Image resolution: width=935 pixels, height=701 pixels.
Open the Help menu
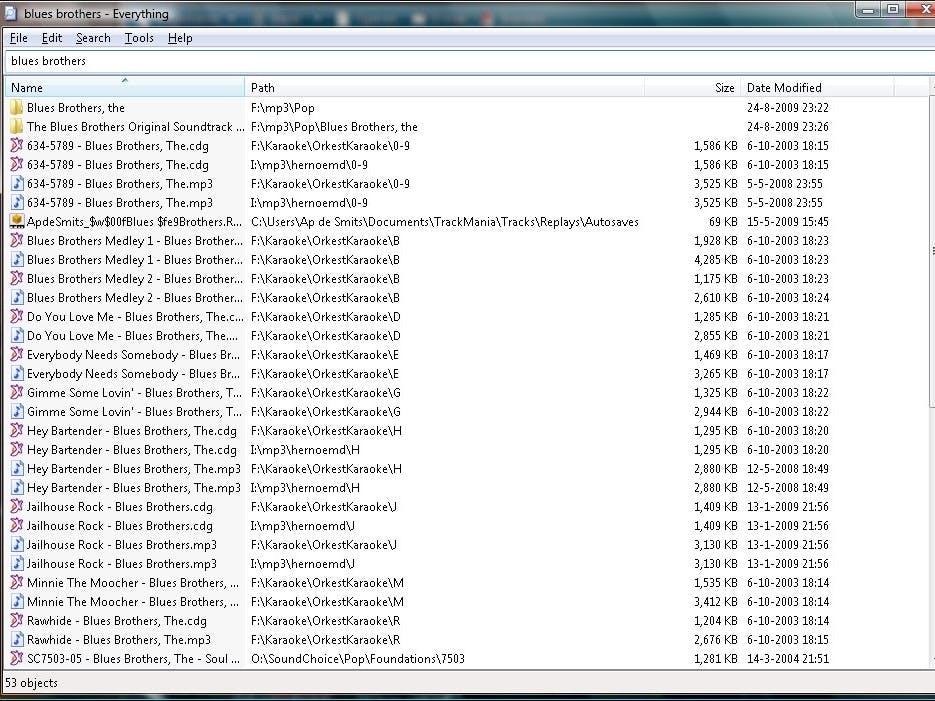(x=179, y=38)
